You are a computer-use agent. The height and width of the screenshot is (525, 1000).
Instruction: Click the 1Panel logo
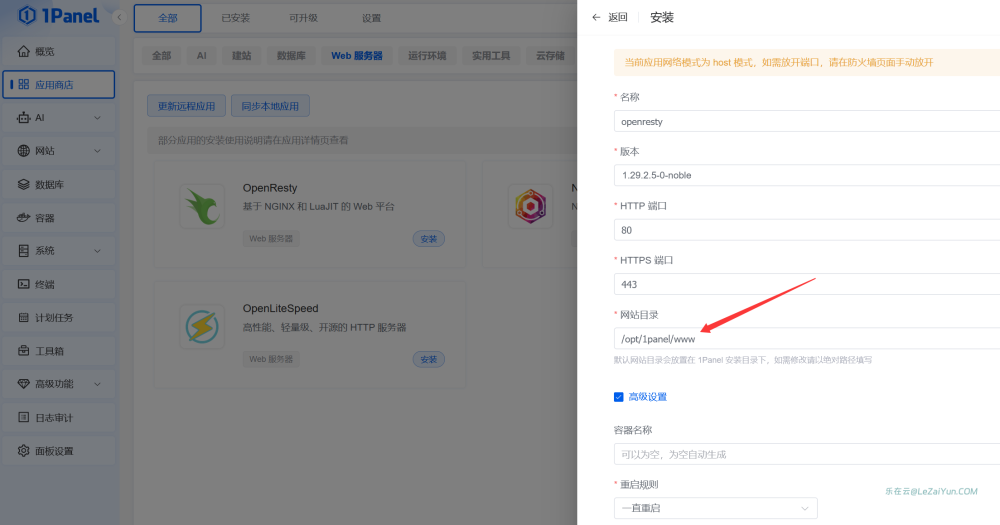[x=59, y=15]
